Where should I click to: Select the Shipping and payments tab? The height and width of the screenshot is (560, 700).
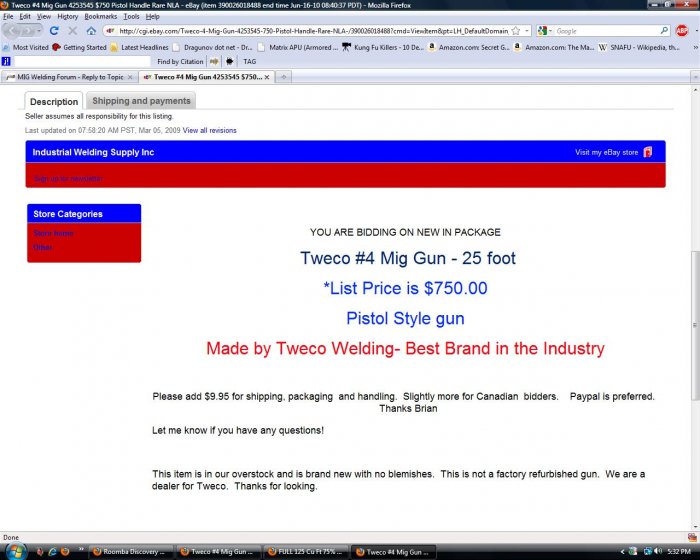point(141,101)
